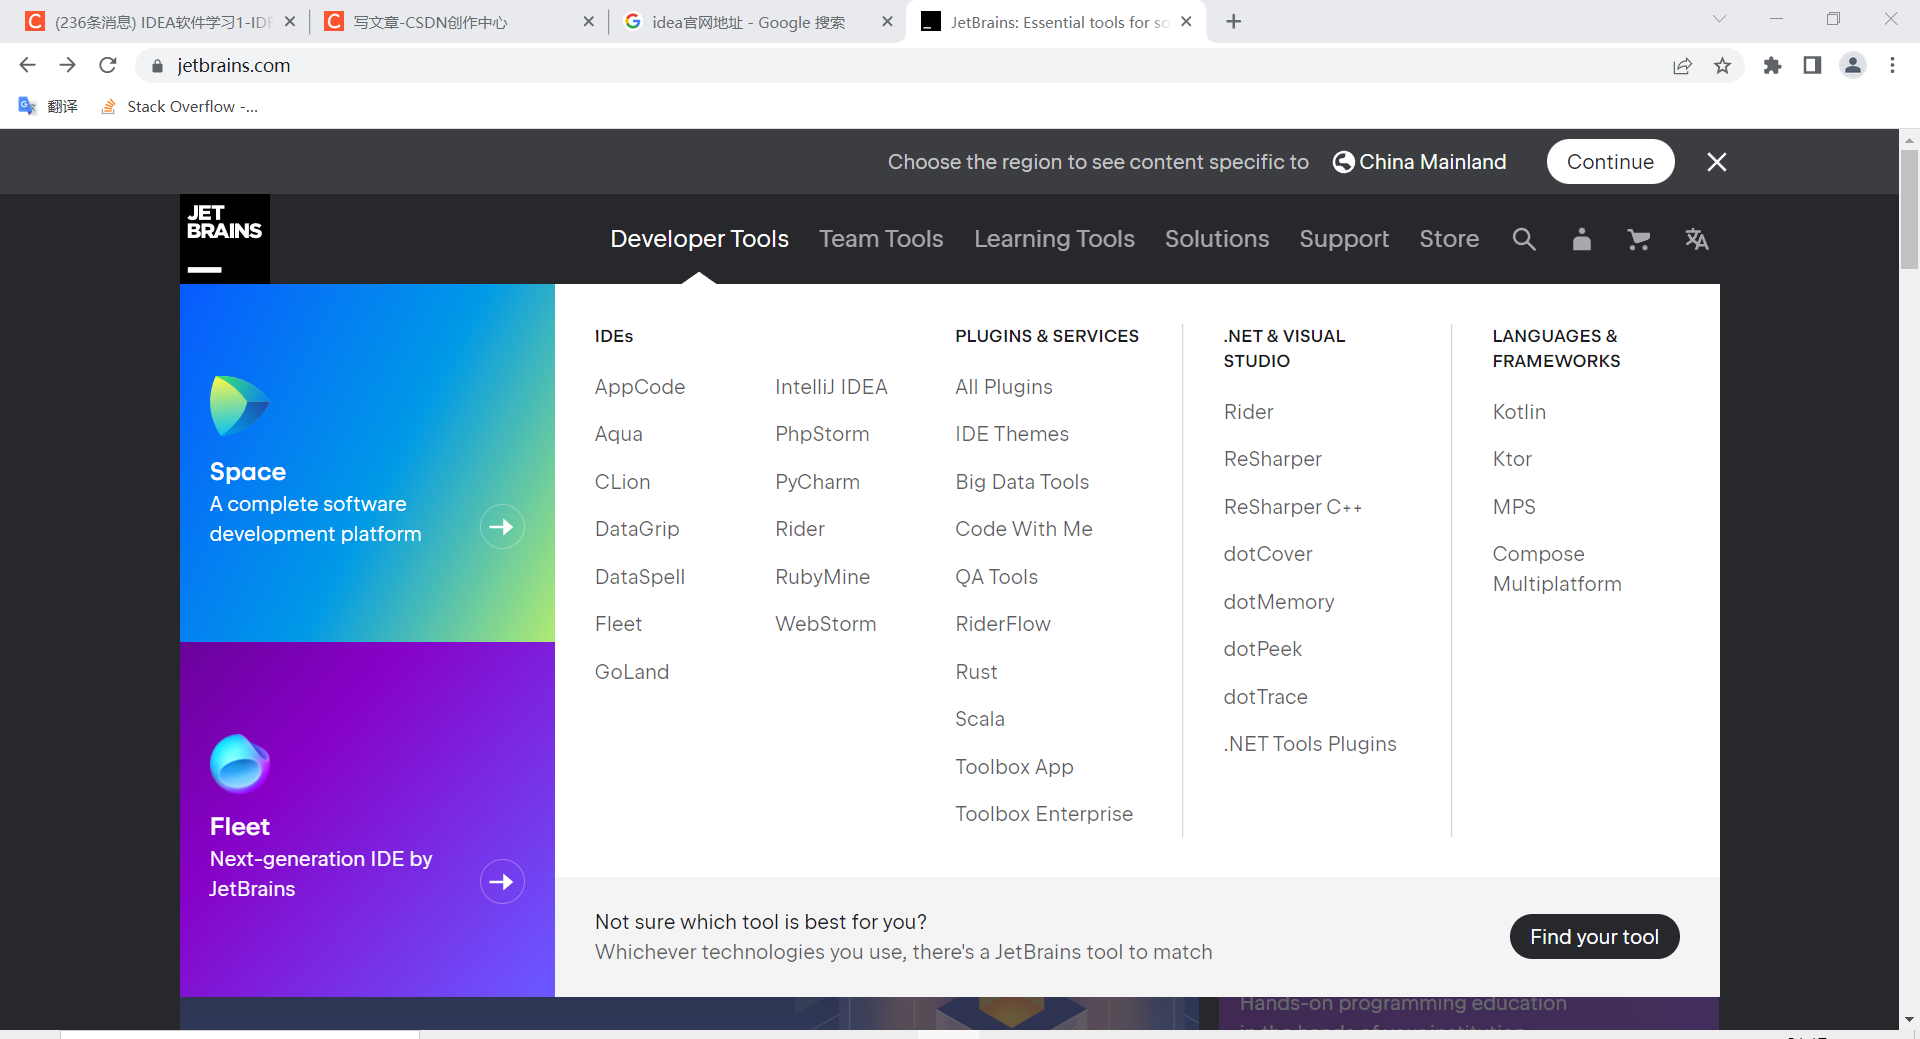Open the CLion link

pyautogui.click(x=622, y=482)
